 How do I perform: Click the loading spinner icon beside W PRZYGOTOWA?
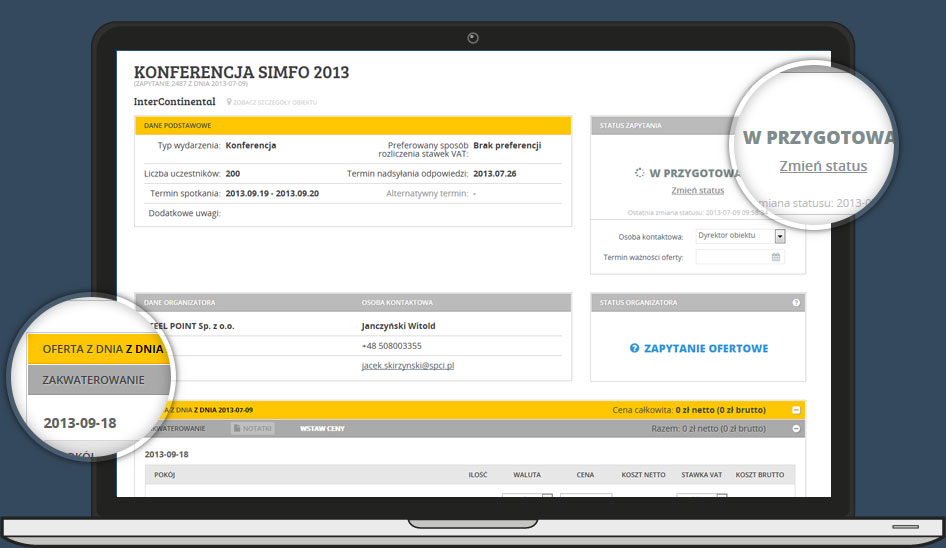(x=639, y=173)
